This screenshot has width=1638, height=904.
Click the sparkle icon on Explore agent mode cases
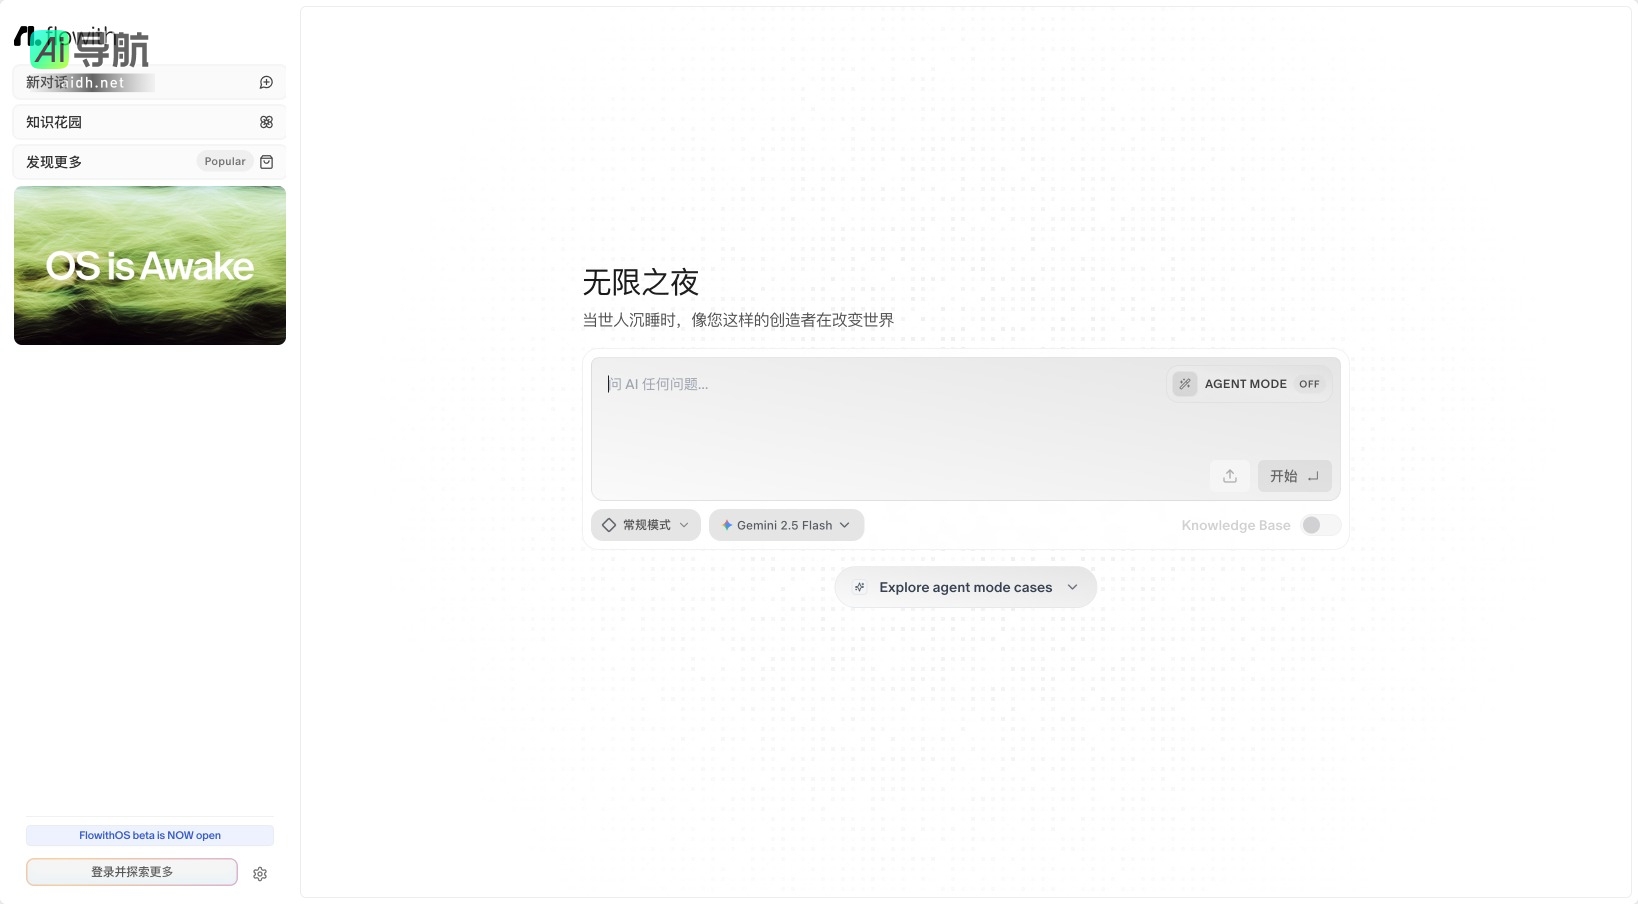pos(860,587)
